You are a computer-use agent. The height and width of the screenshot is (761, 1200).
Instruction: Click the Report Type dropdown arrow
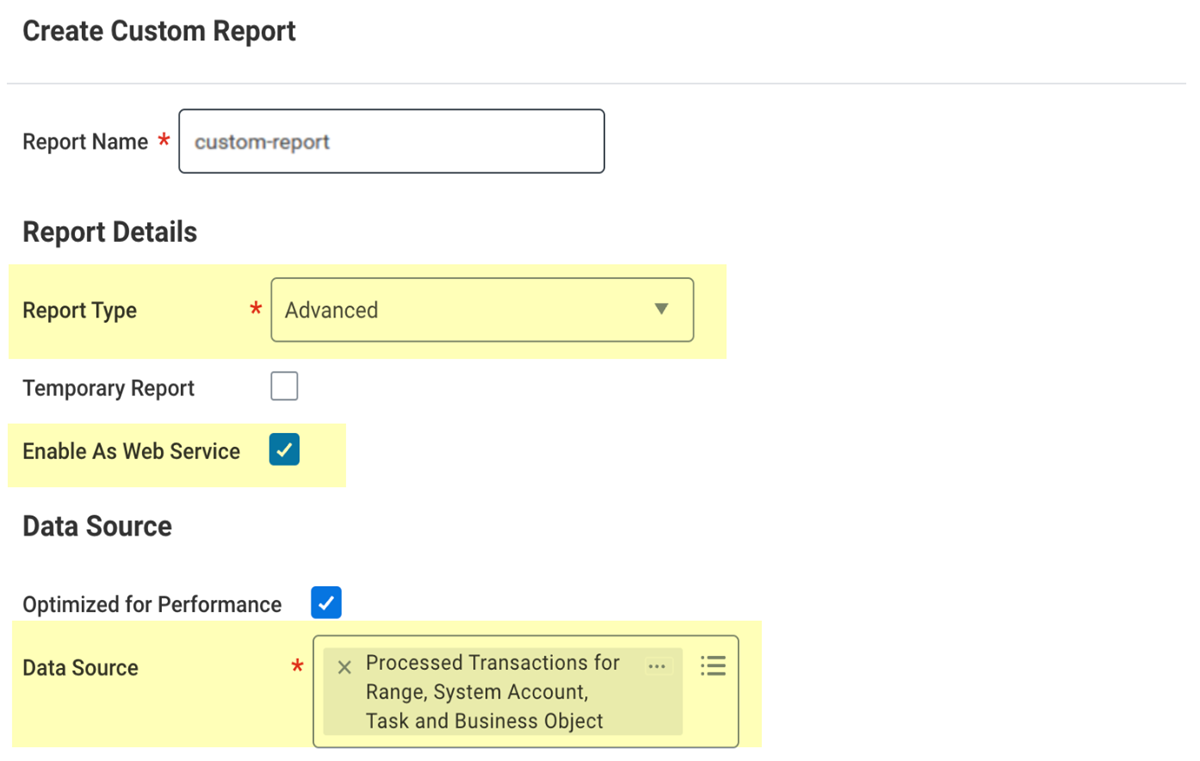coord(661,310)
